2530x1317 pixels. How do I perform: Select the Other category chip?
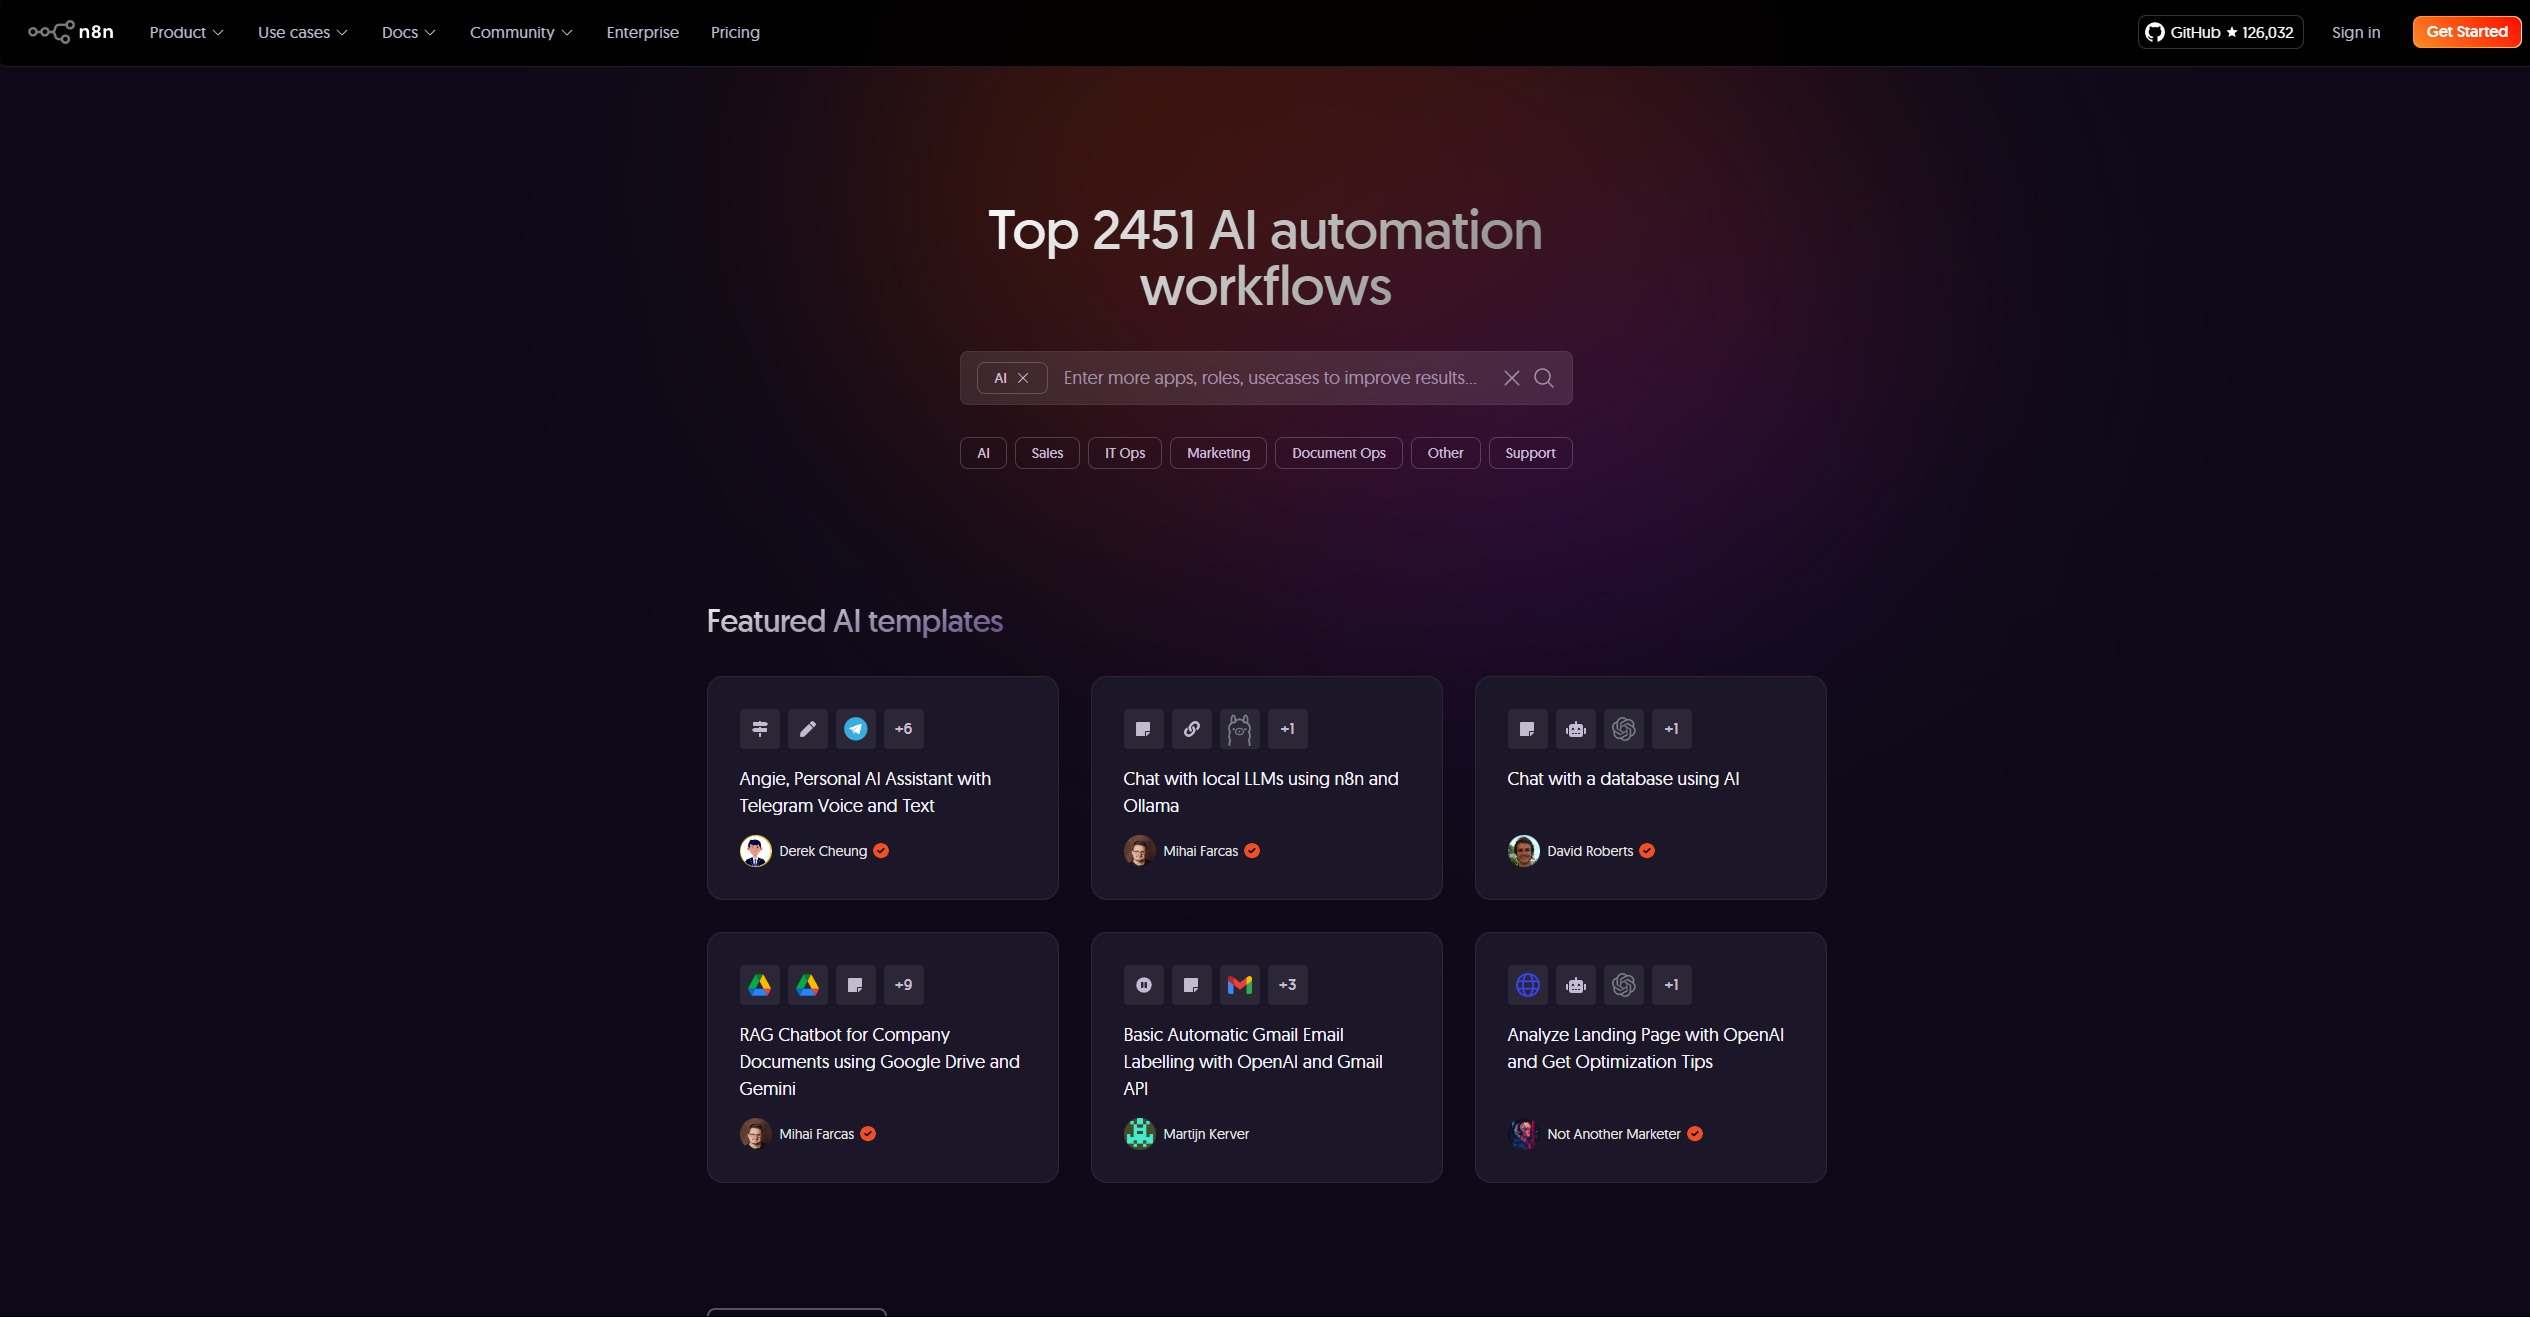[1445, 453]
